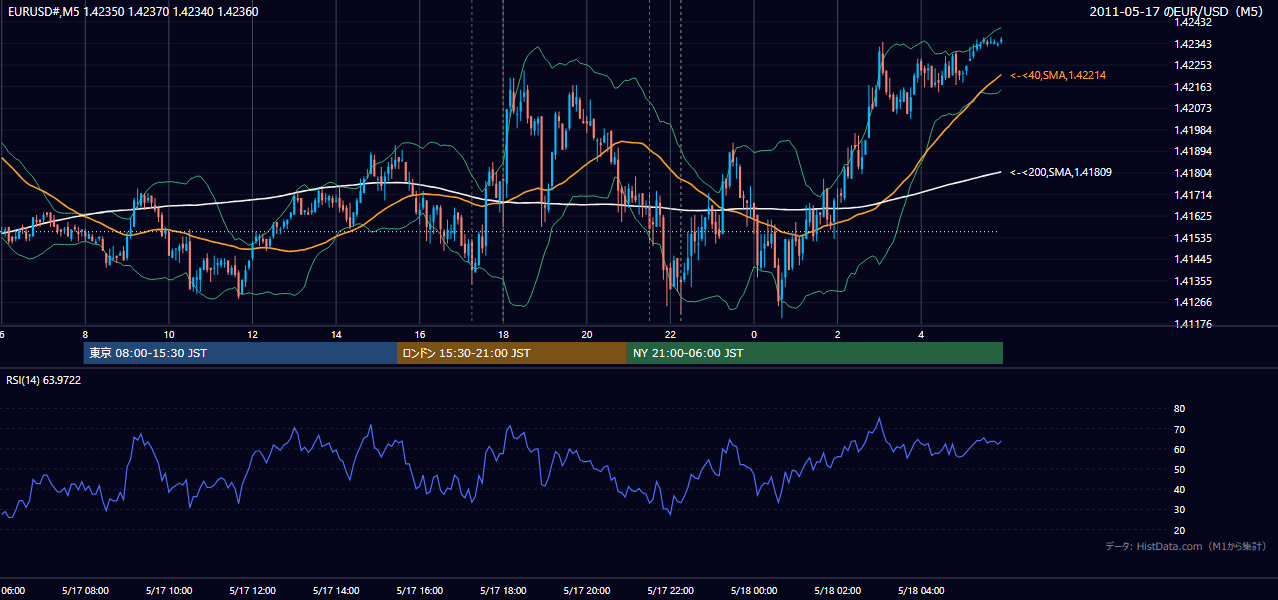Click RSI axis level 70
The image size is (1278, 600).
click(x=1179, y=429)
